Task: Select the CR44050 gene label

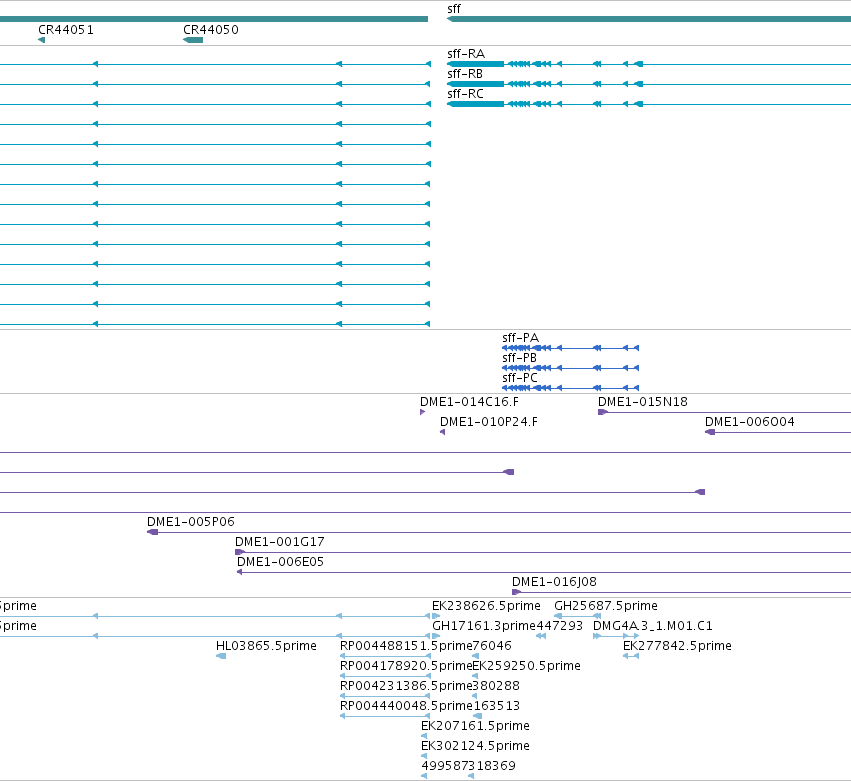Action: [211, 30]
